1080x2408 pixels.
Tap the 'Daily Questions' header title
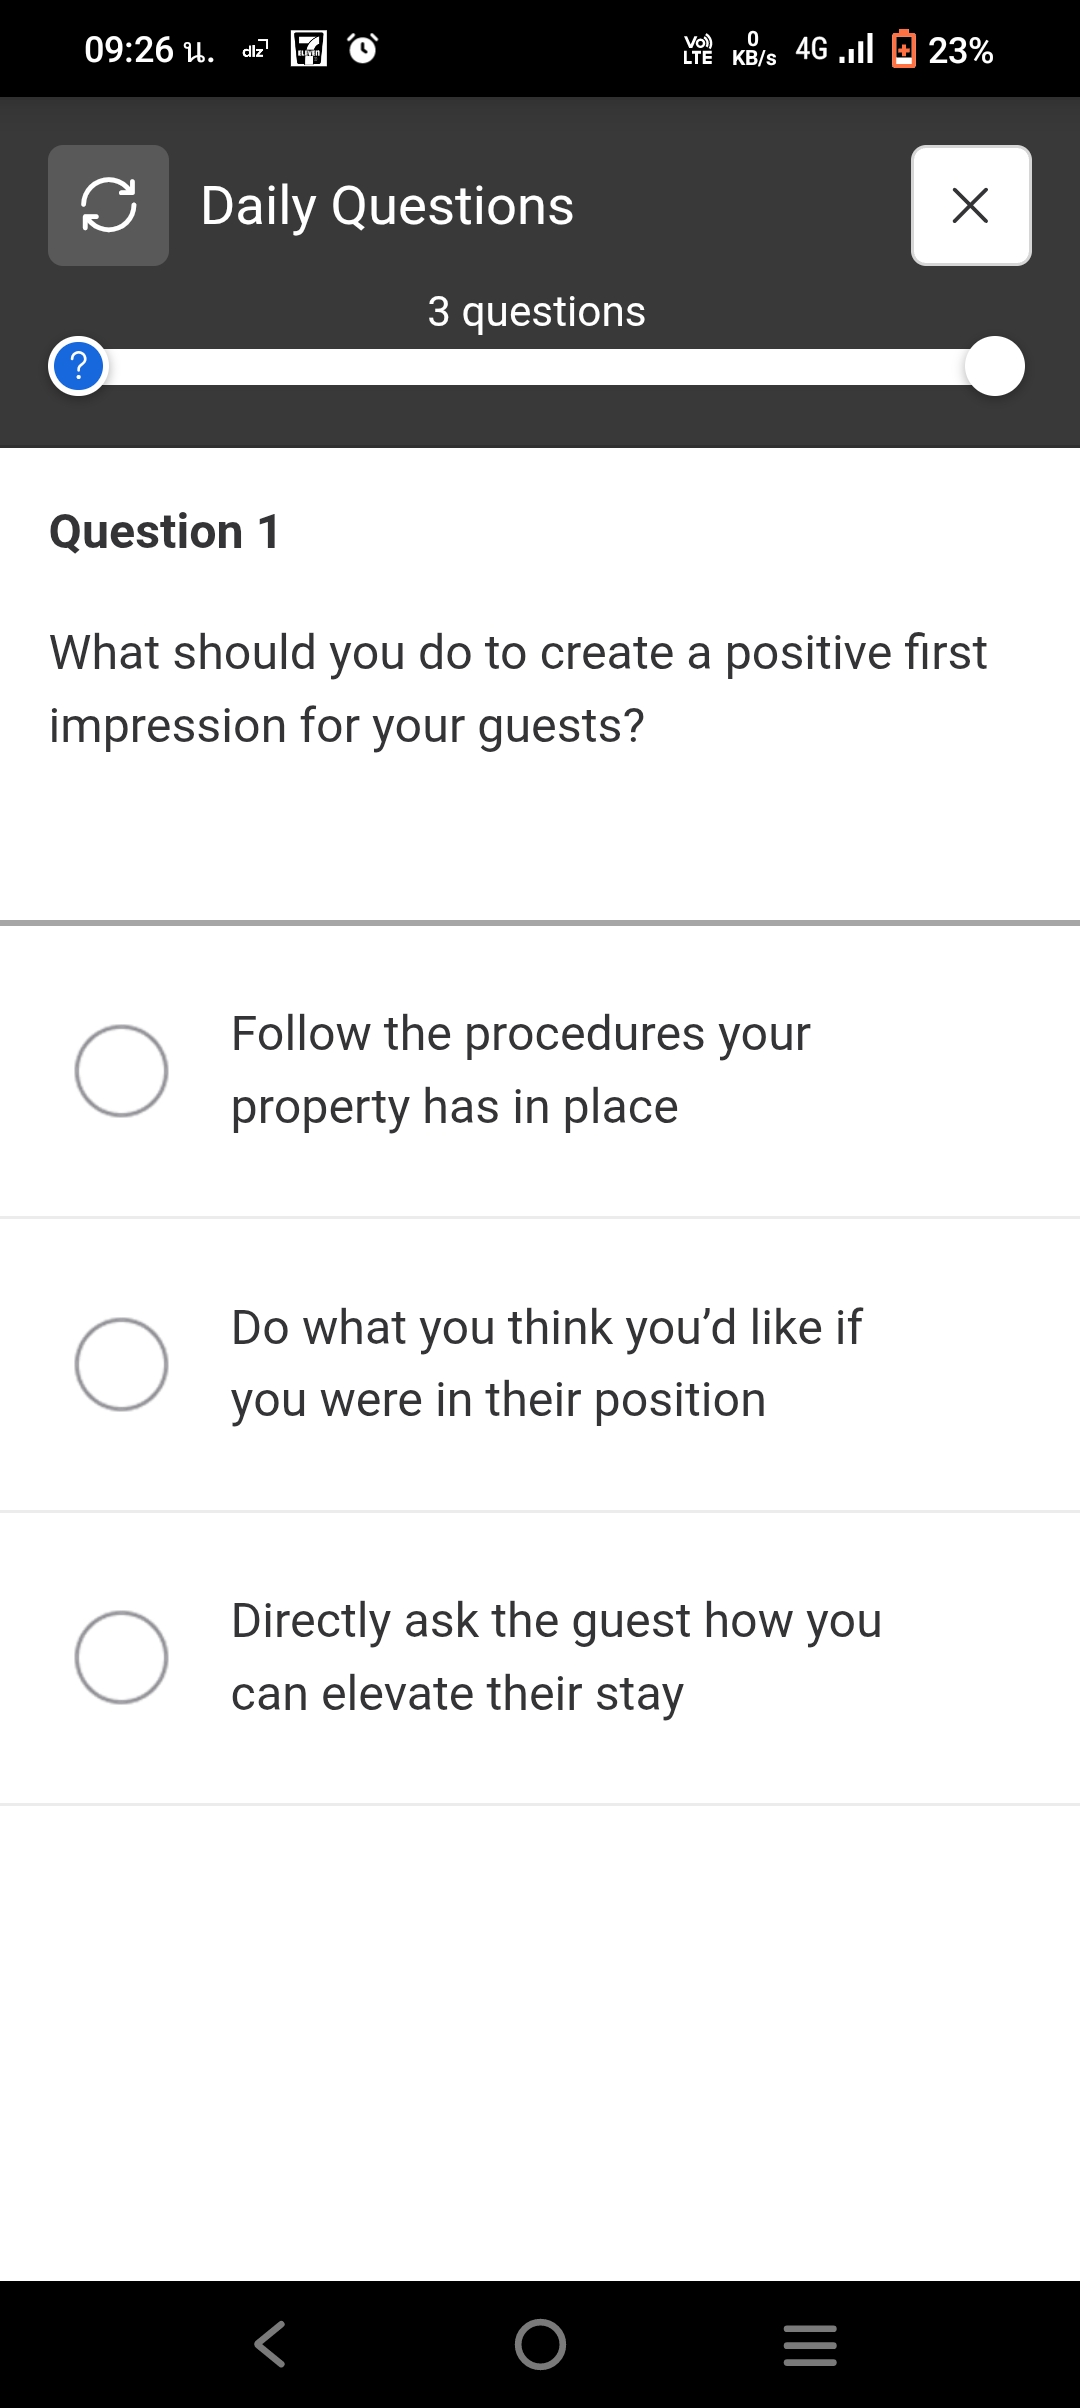pos(387,206)
